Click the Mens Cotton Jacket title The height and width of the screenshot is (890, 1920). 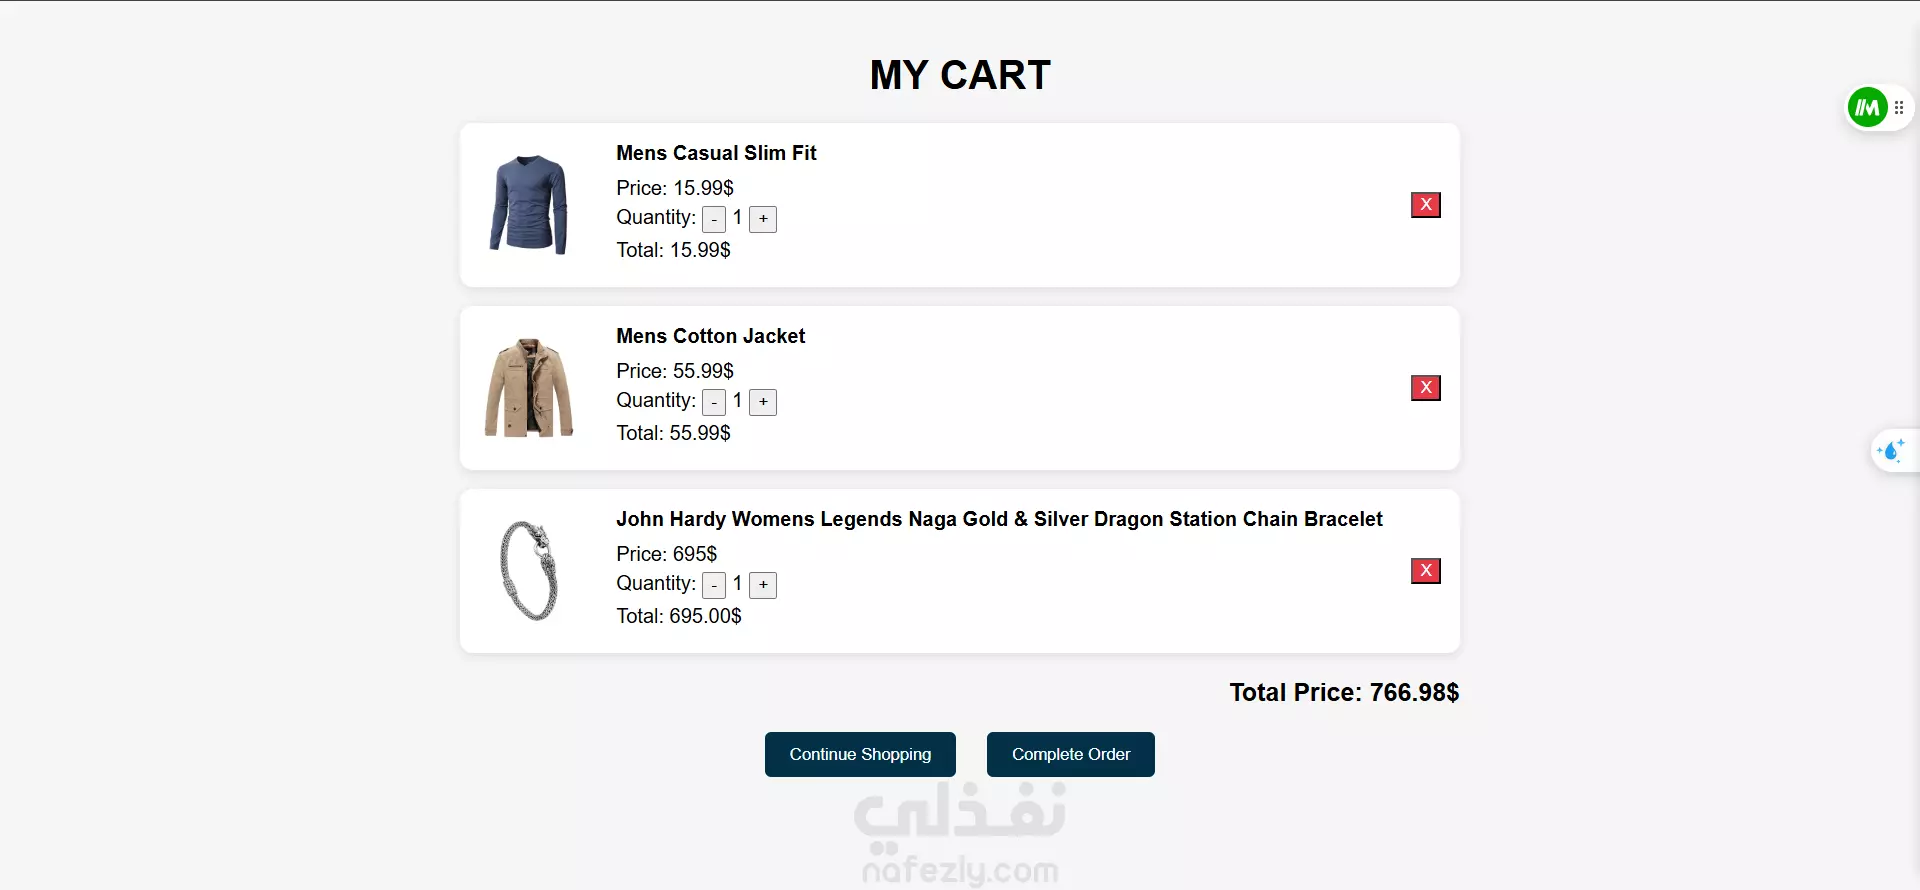(x=710, y=336)
